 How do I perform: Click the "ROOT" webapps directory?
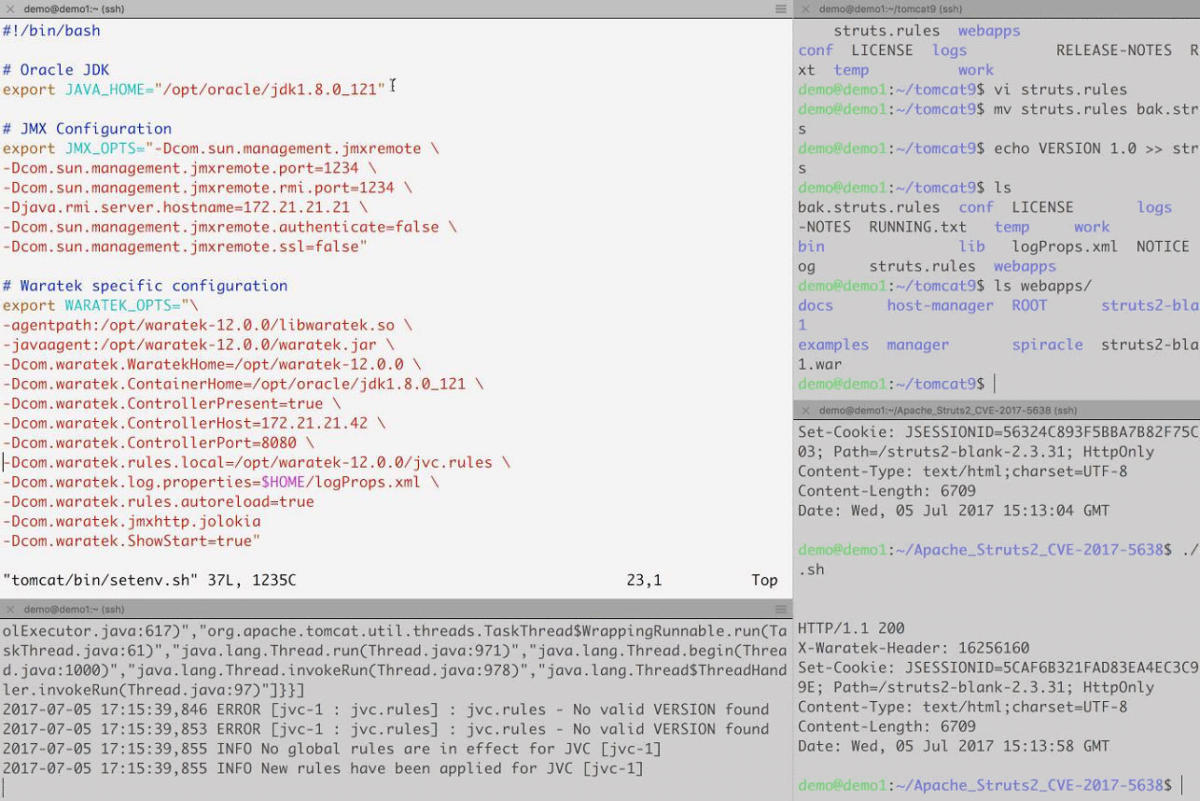pyautogui.click(x=1029, y=306)
